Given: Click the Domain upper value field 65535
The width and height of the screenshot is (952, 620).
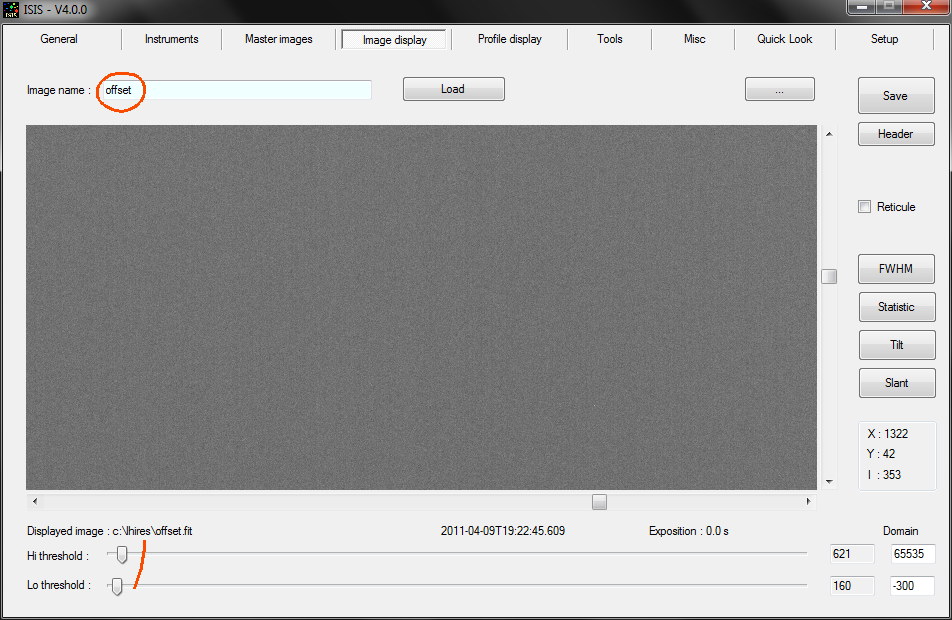Looking at the screenshot, I should point(912,554).
